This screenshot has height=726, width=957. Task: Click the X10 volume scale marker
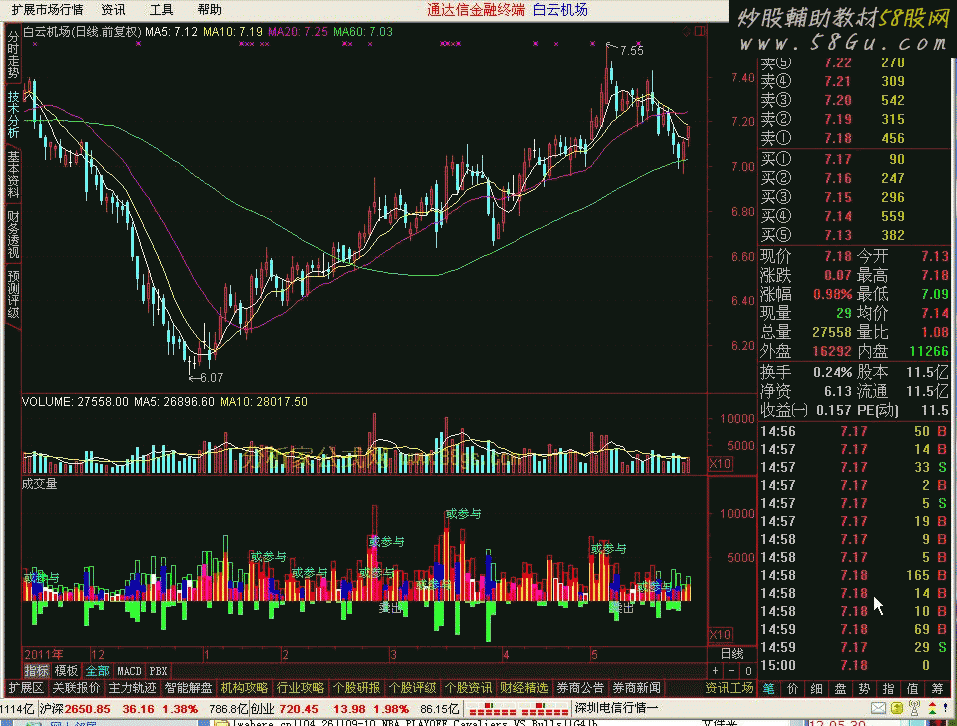[720, 464]
